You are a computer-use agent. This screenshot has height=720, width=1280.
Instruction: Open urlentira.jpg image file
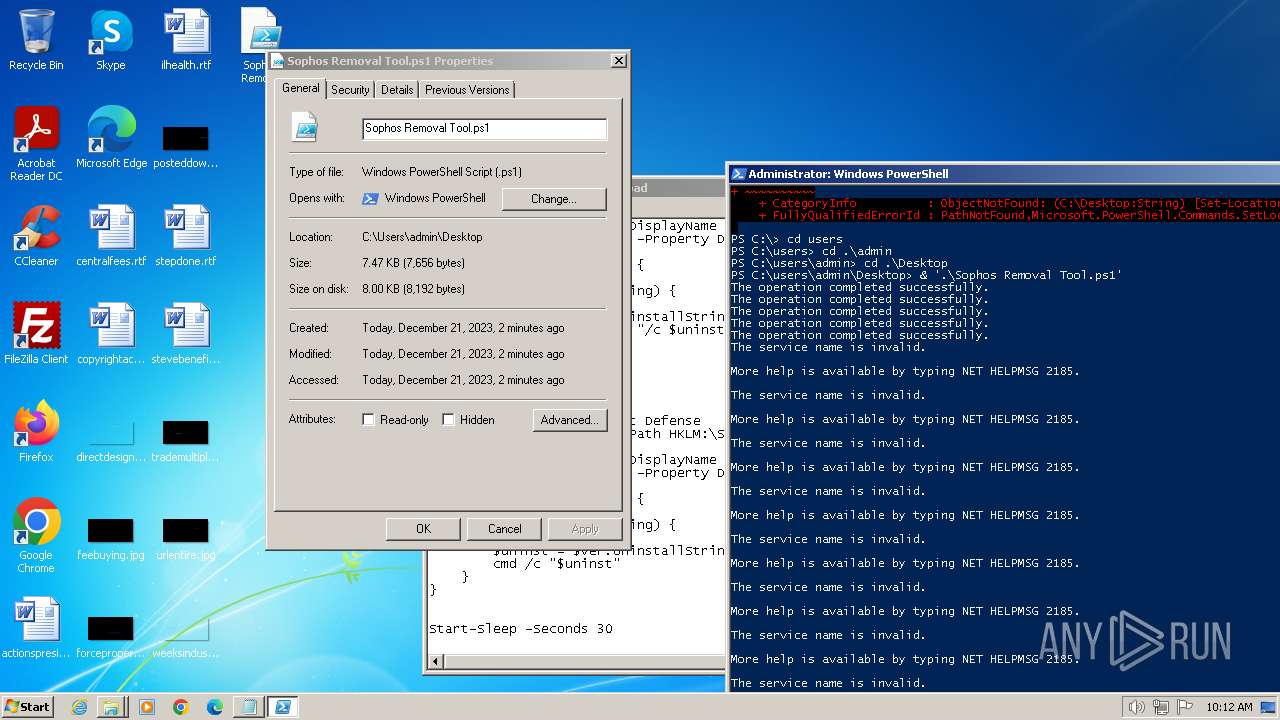(x=186, y=538)
